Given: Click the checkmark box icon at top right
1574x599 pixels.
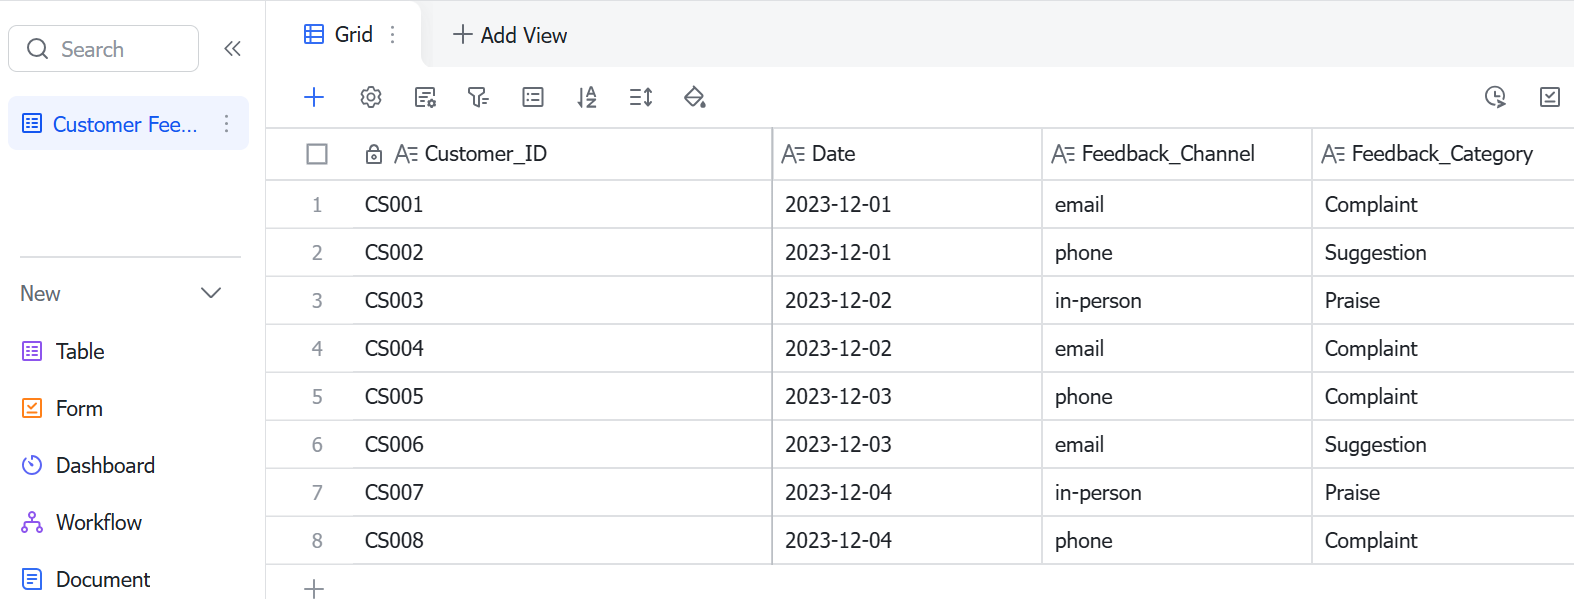Looking at the screenshot, I should pos(1550,97).
